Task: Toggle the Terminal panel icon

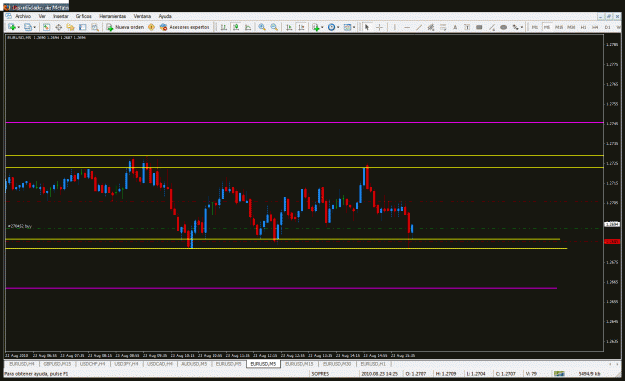Action: (x=83, y=27)
